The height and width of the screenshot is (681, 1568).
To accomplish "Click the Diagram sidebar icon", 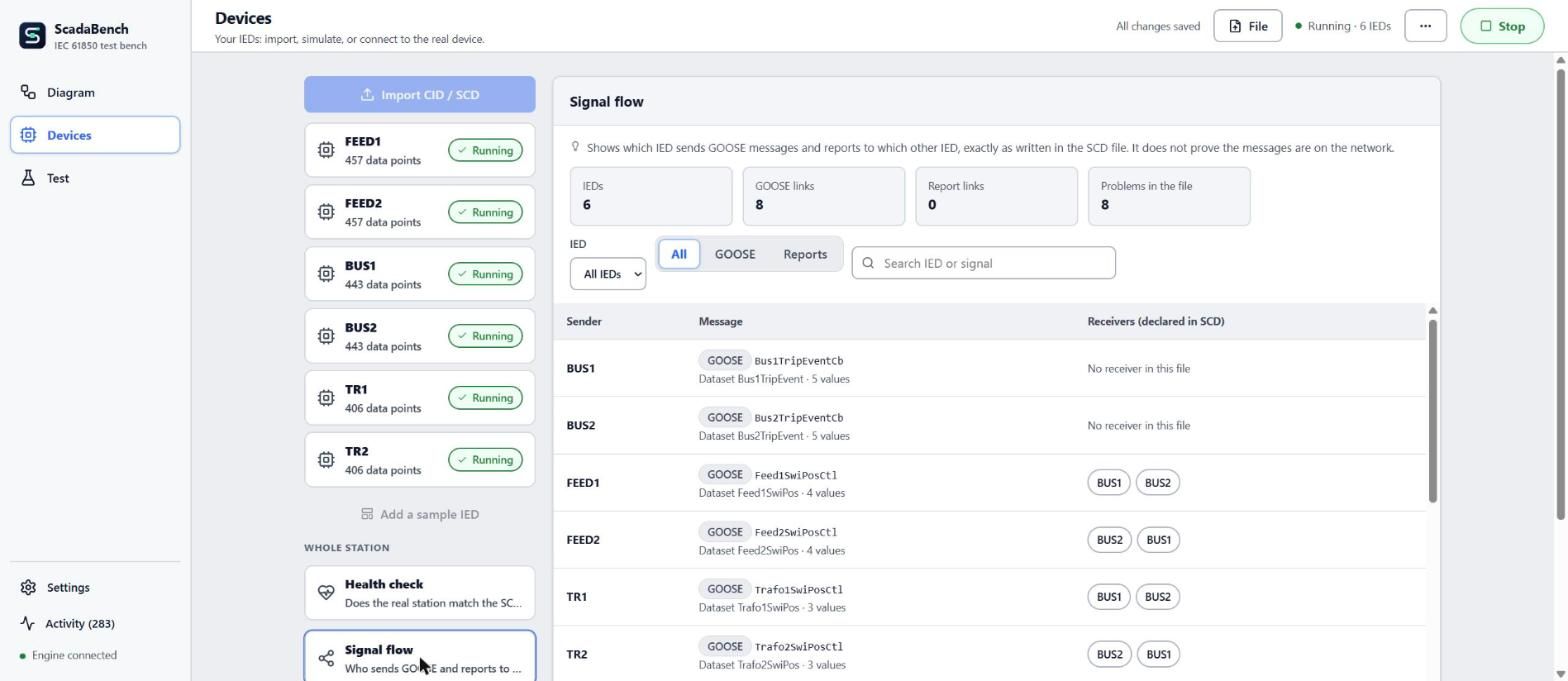I will [28, 92].
